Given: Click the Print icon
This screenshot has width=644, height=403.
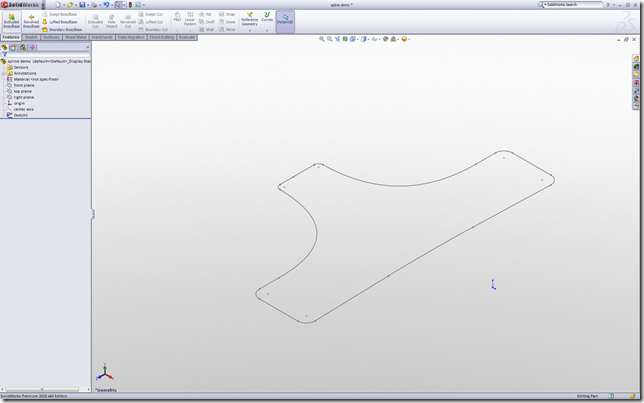Looking at the screenshot, I should click(x=94, y=5).
